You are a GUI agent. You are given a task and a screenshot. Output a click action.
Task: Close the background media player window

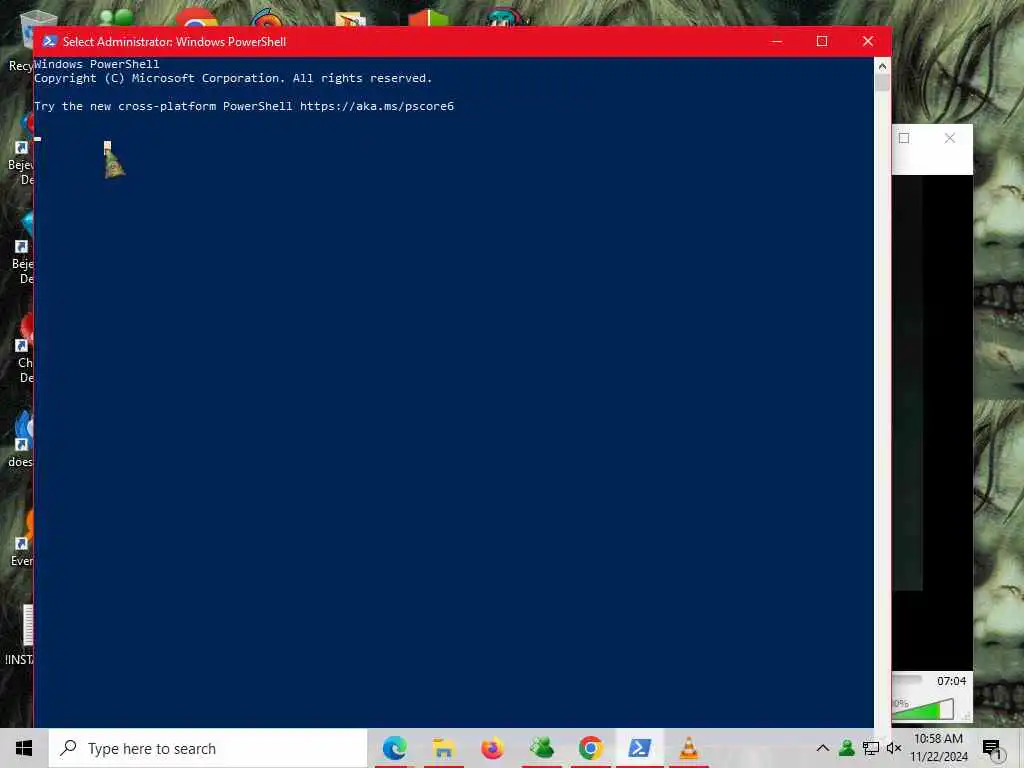click(x=950, y=138)
